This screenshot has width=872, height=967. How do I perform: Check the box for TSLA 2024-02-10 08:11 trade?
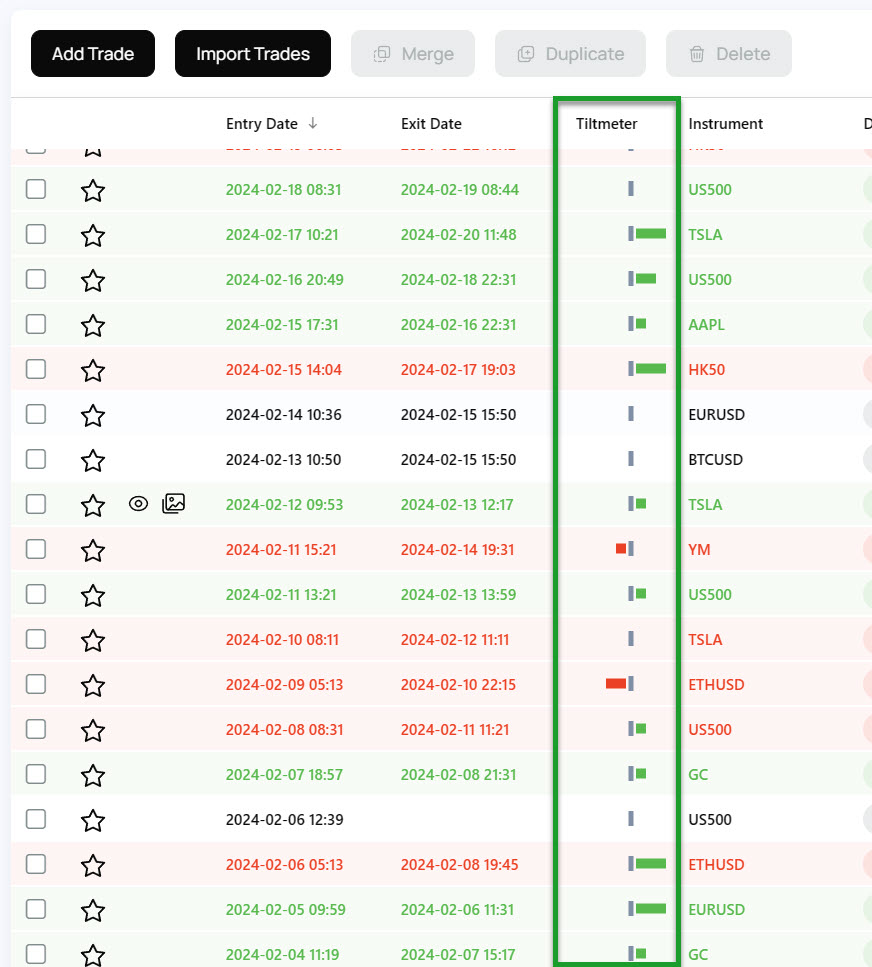point(36,639)
